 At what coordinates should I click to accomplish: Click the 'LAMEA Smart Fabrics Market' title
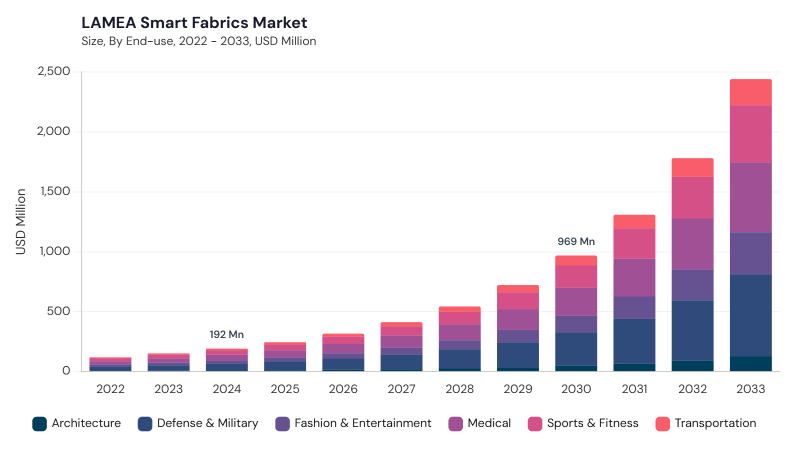(194, 22)
